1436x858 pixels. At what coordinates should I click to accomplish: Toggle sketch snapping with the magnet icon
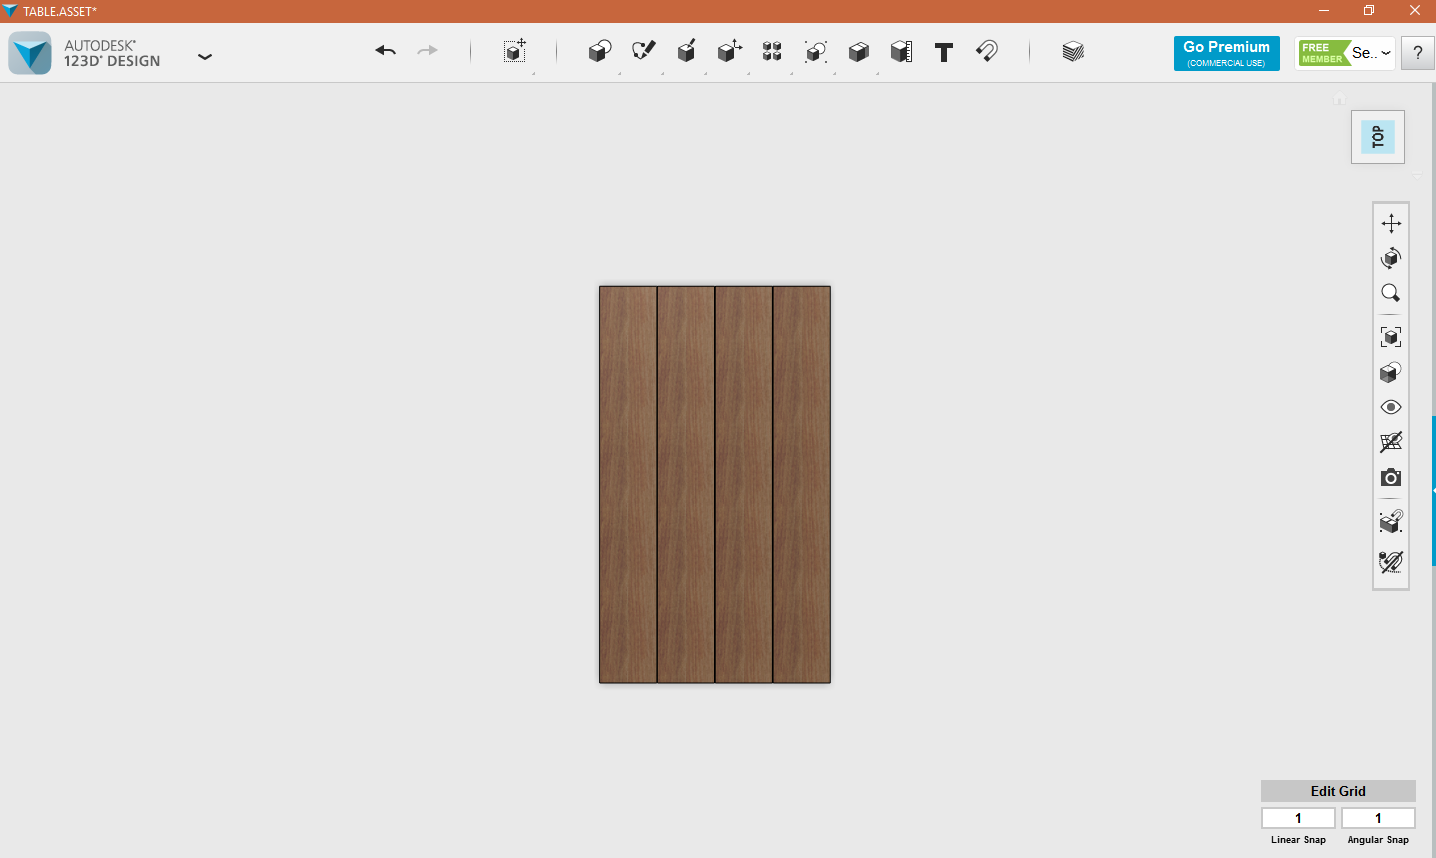pos(987,51)
